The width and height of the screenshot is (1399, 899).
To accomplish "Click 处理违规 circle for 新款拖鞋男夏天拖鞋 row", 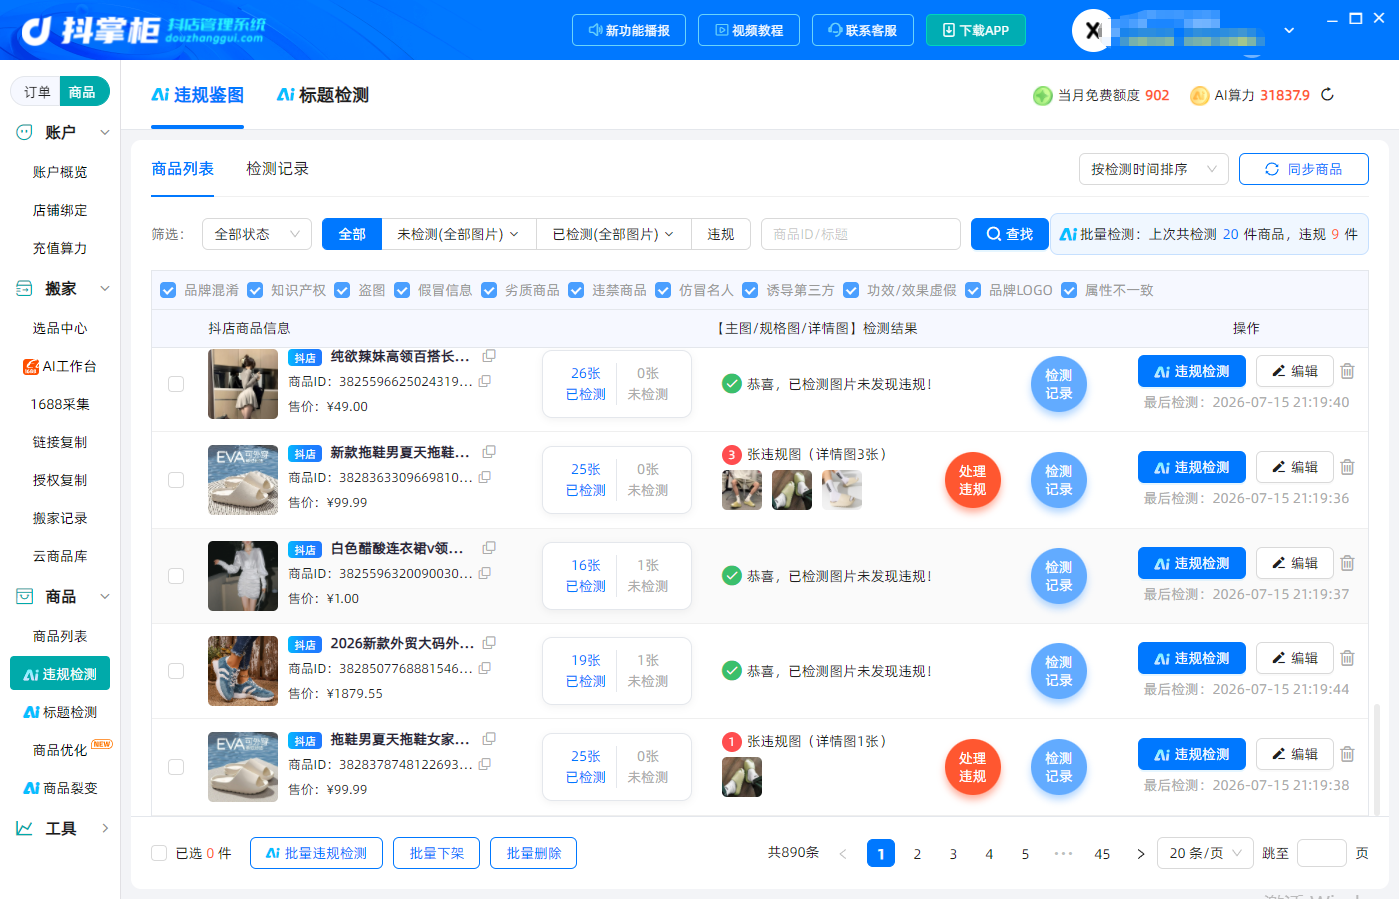I will [x=972, y=480].
